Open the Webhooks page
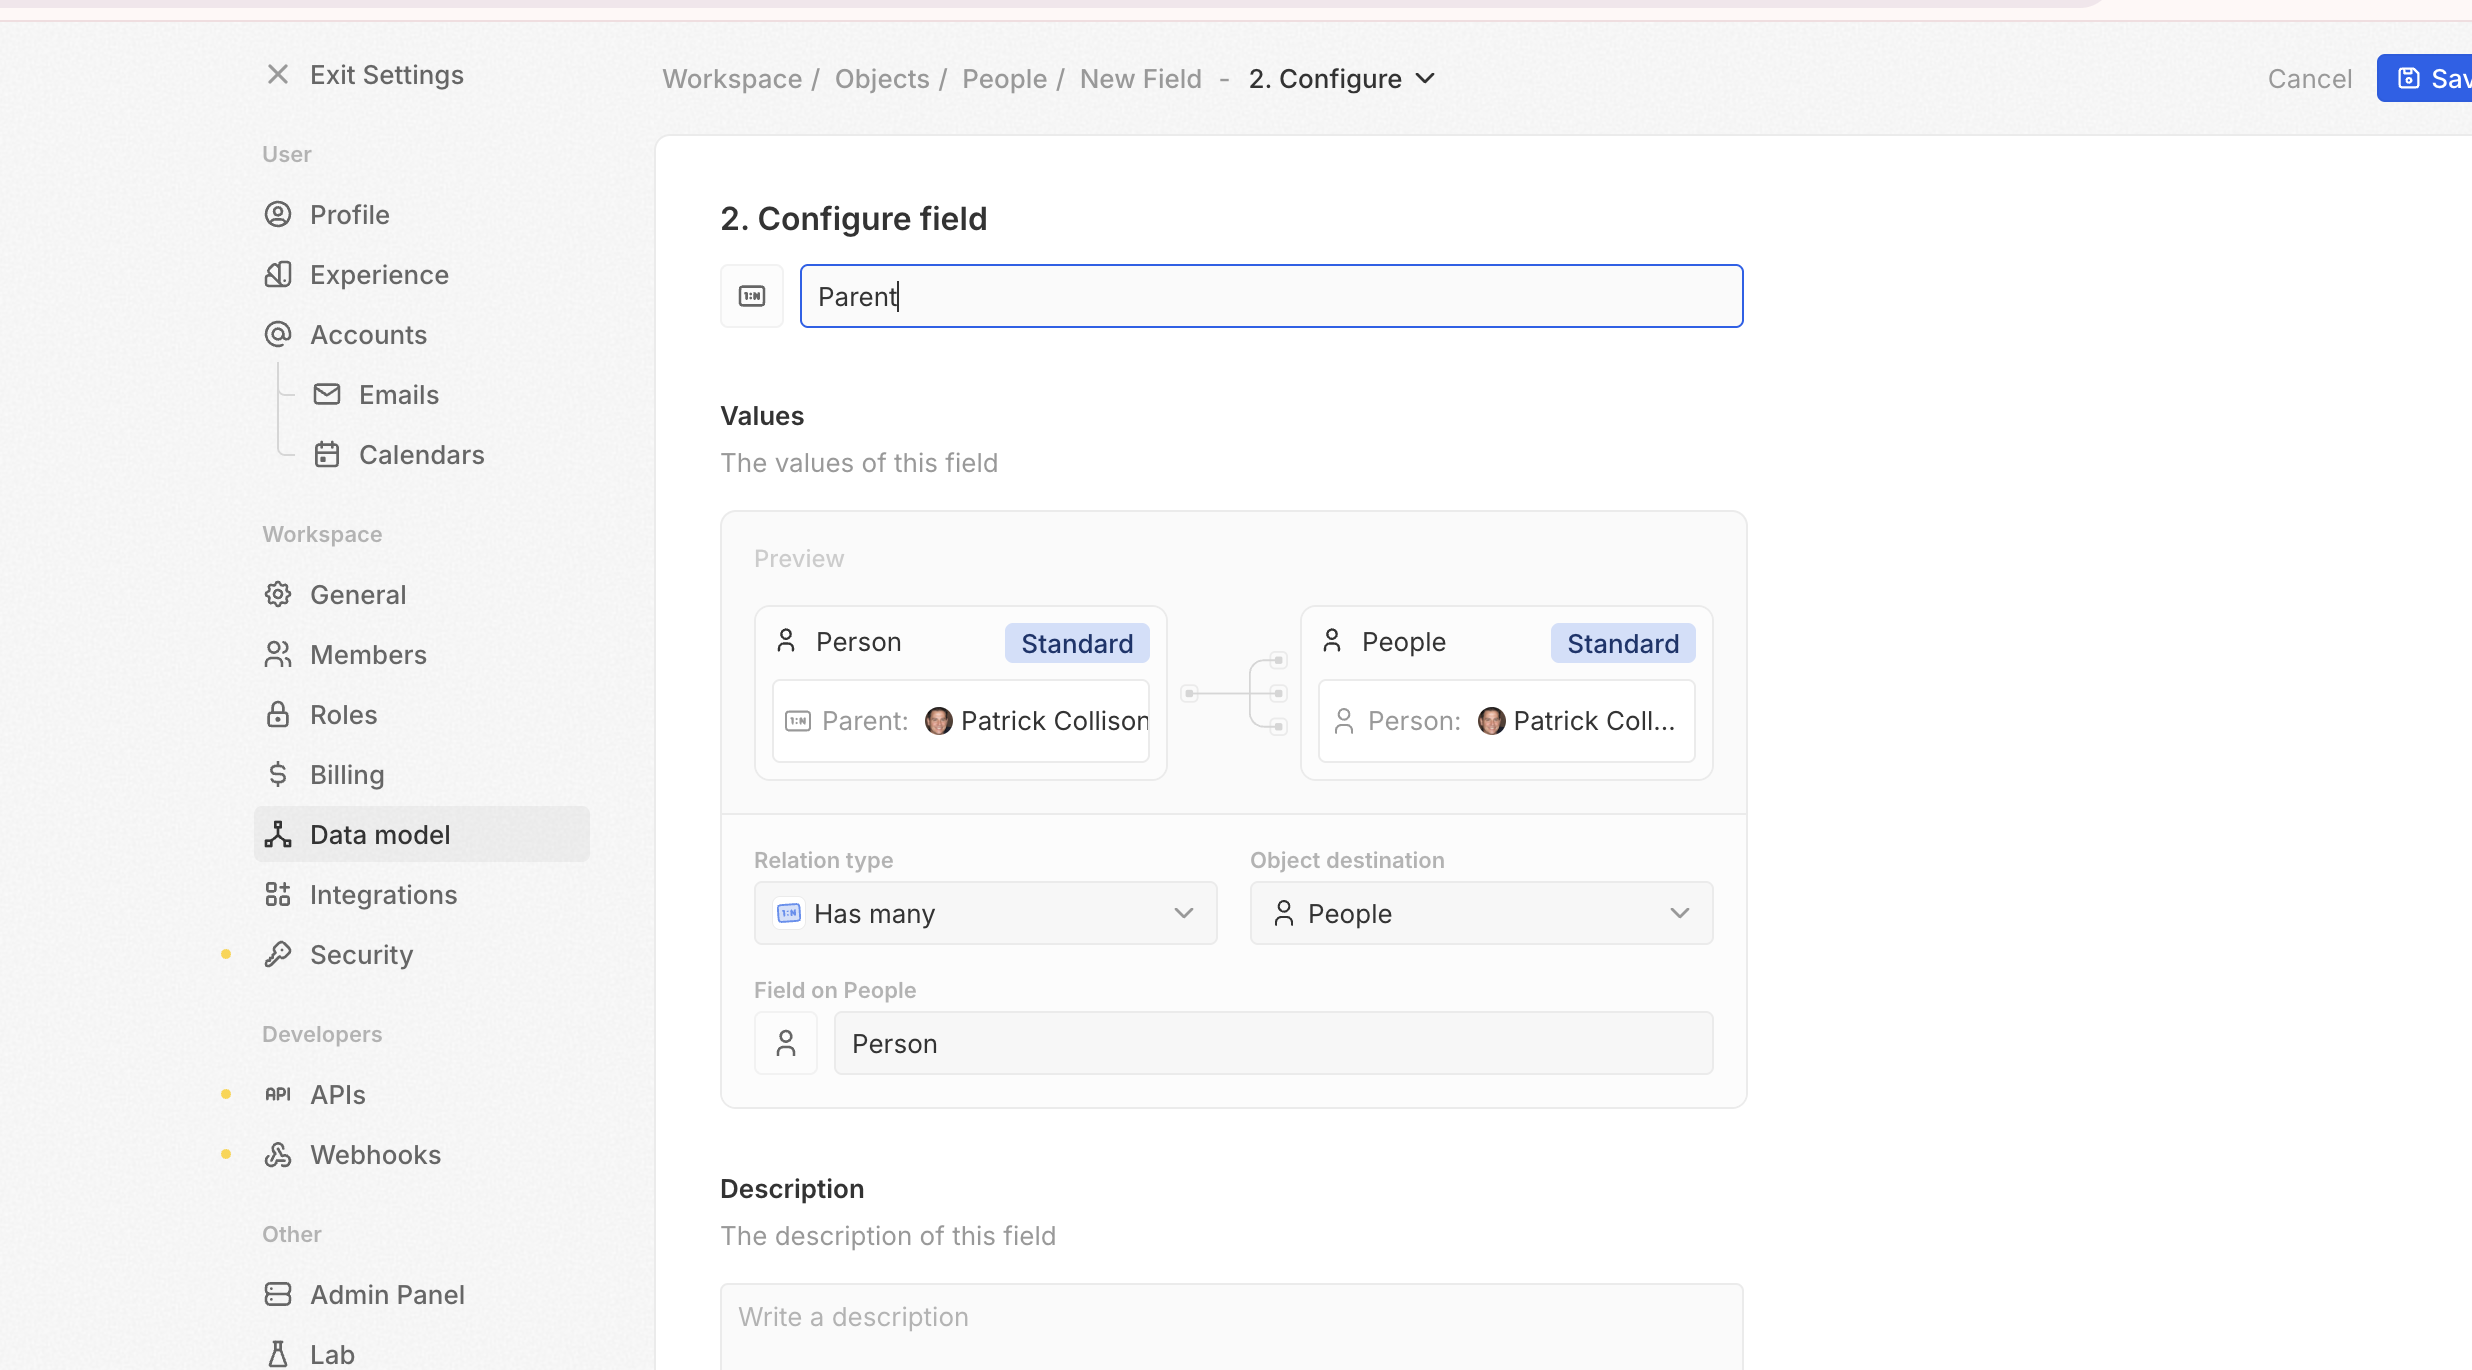 (422, 1155)
